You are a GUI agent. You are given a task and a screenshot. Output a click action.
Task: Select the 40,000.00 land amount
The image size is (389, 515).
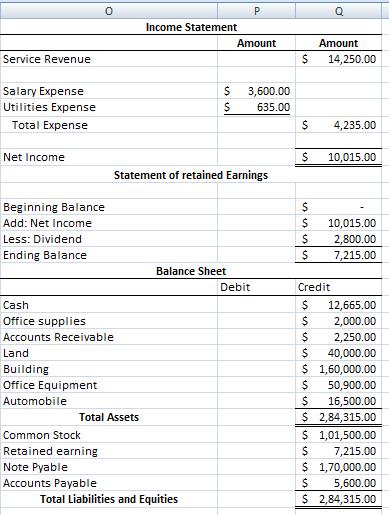point(338,353)
